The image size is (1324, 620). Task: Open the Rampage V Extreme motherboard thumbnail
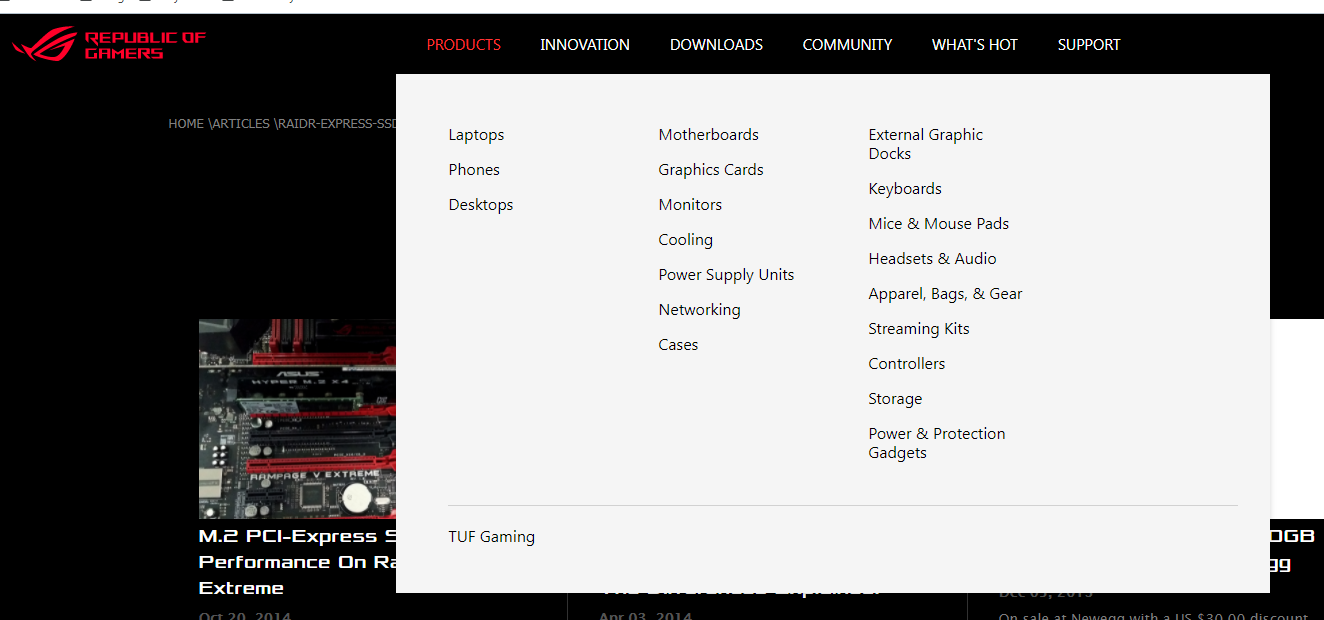(297, 419)
